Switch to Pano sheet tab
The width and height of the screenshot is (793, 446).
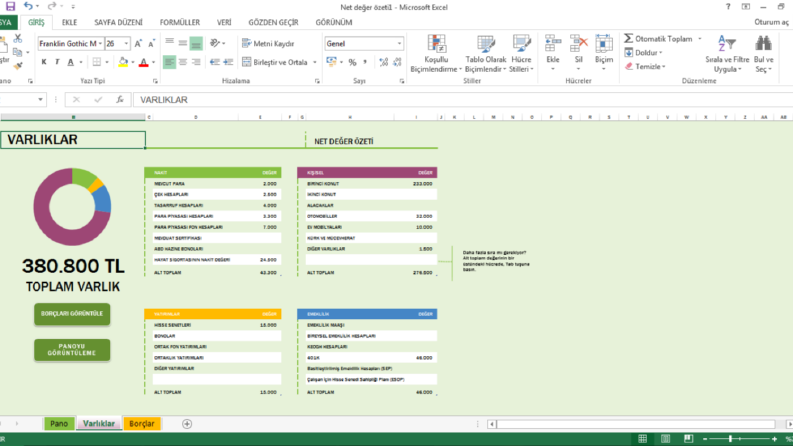tap(59, 424)
